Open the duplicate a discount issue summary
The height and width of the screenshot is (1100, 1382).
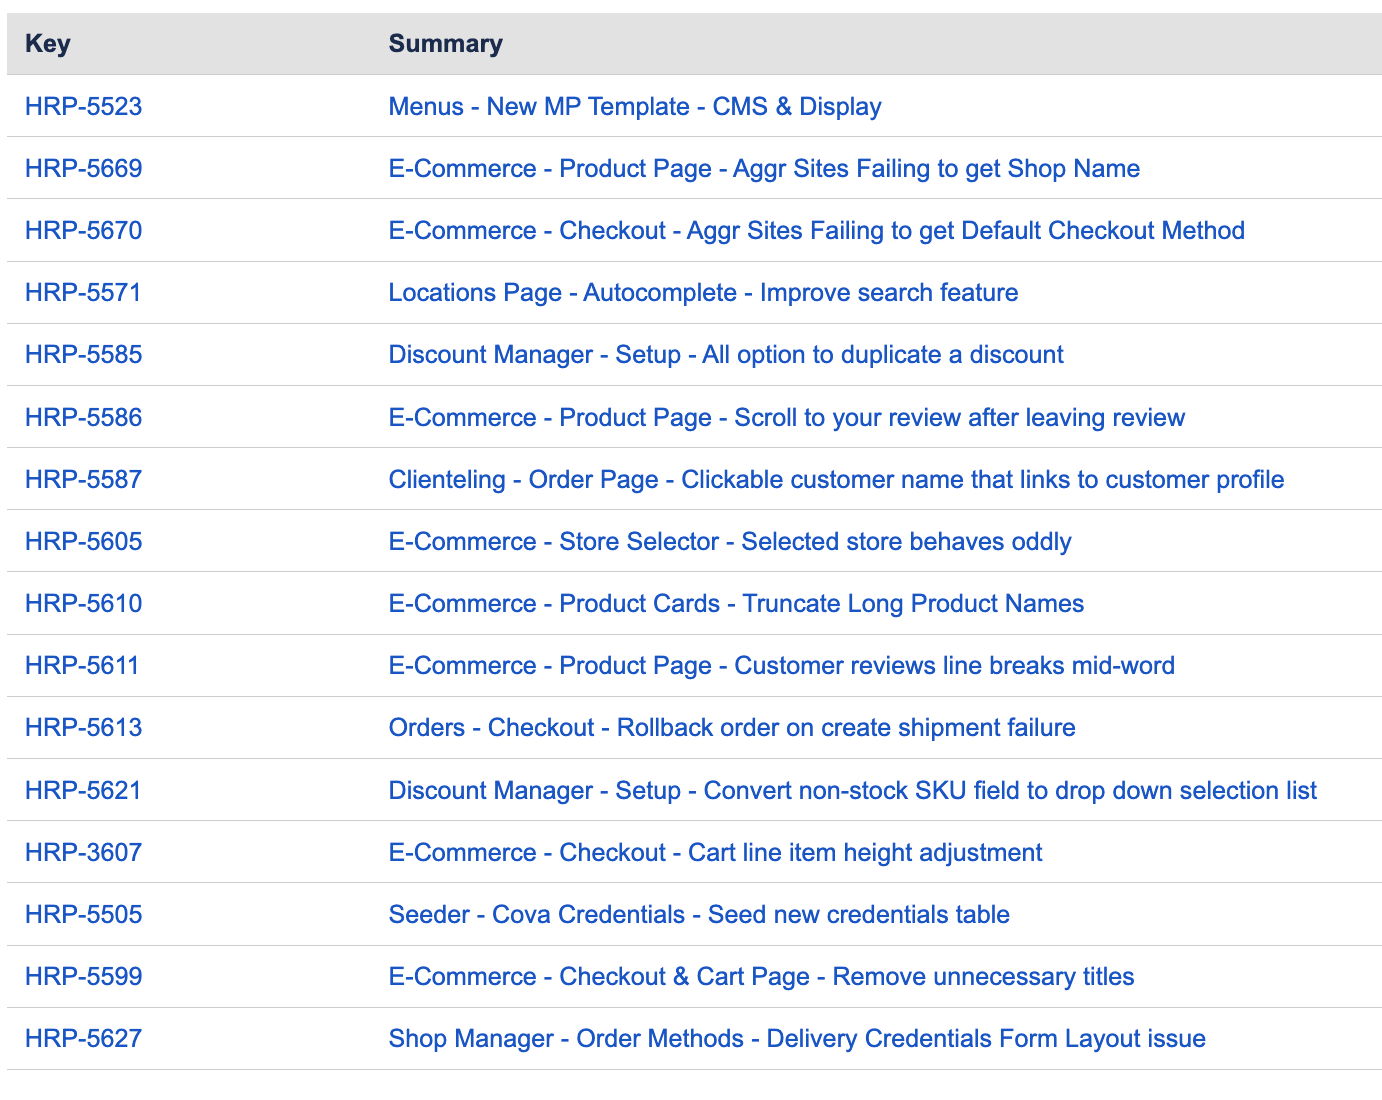725,354
